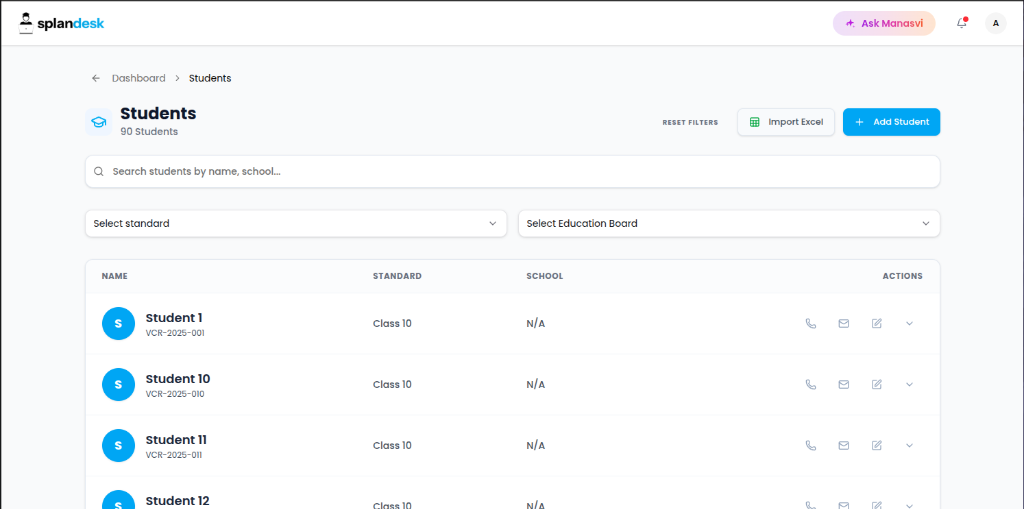Click the Students breadcrumb item

[x=210, y=78]
